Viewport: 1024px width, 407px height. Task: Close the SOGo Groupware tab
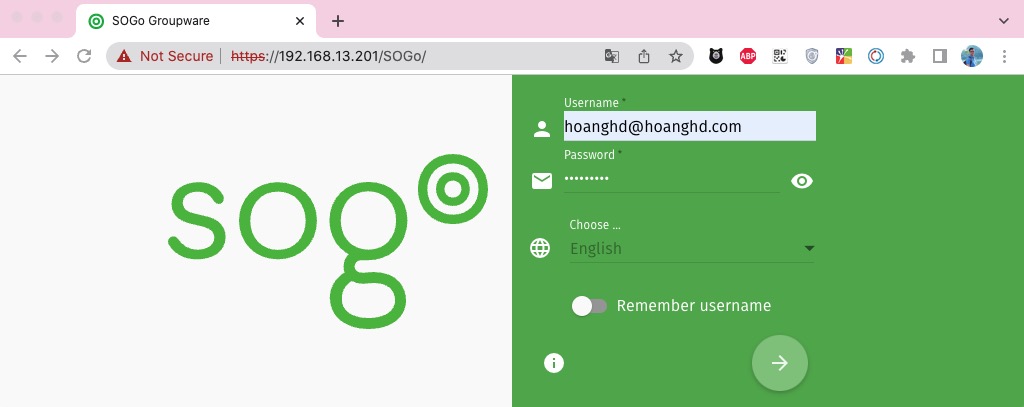[x=300, y=21]
